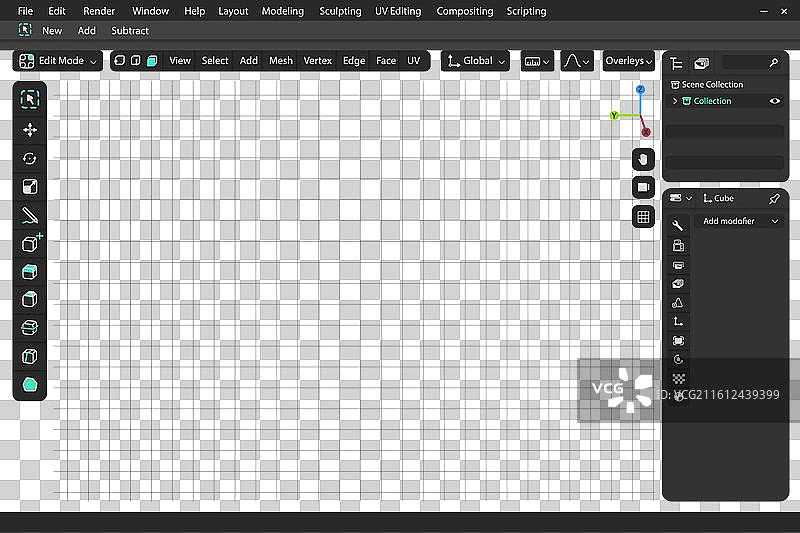Open the Render menu
Screen dimensions: 800x533
[x=99, y=11]
